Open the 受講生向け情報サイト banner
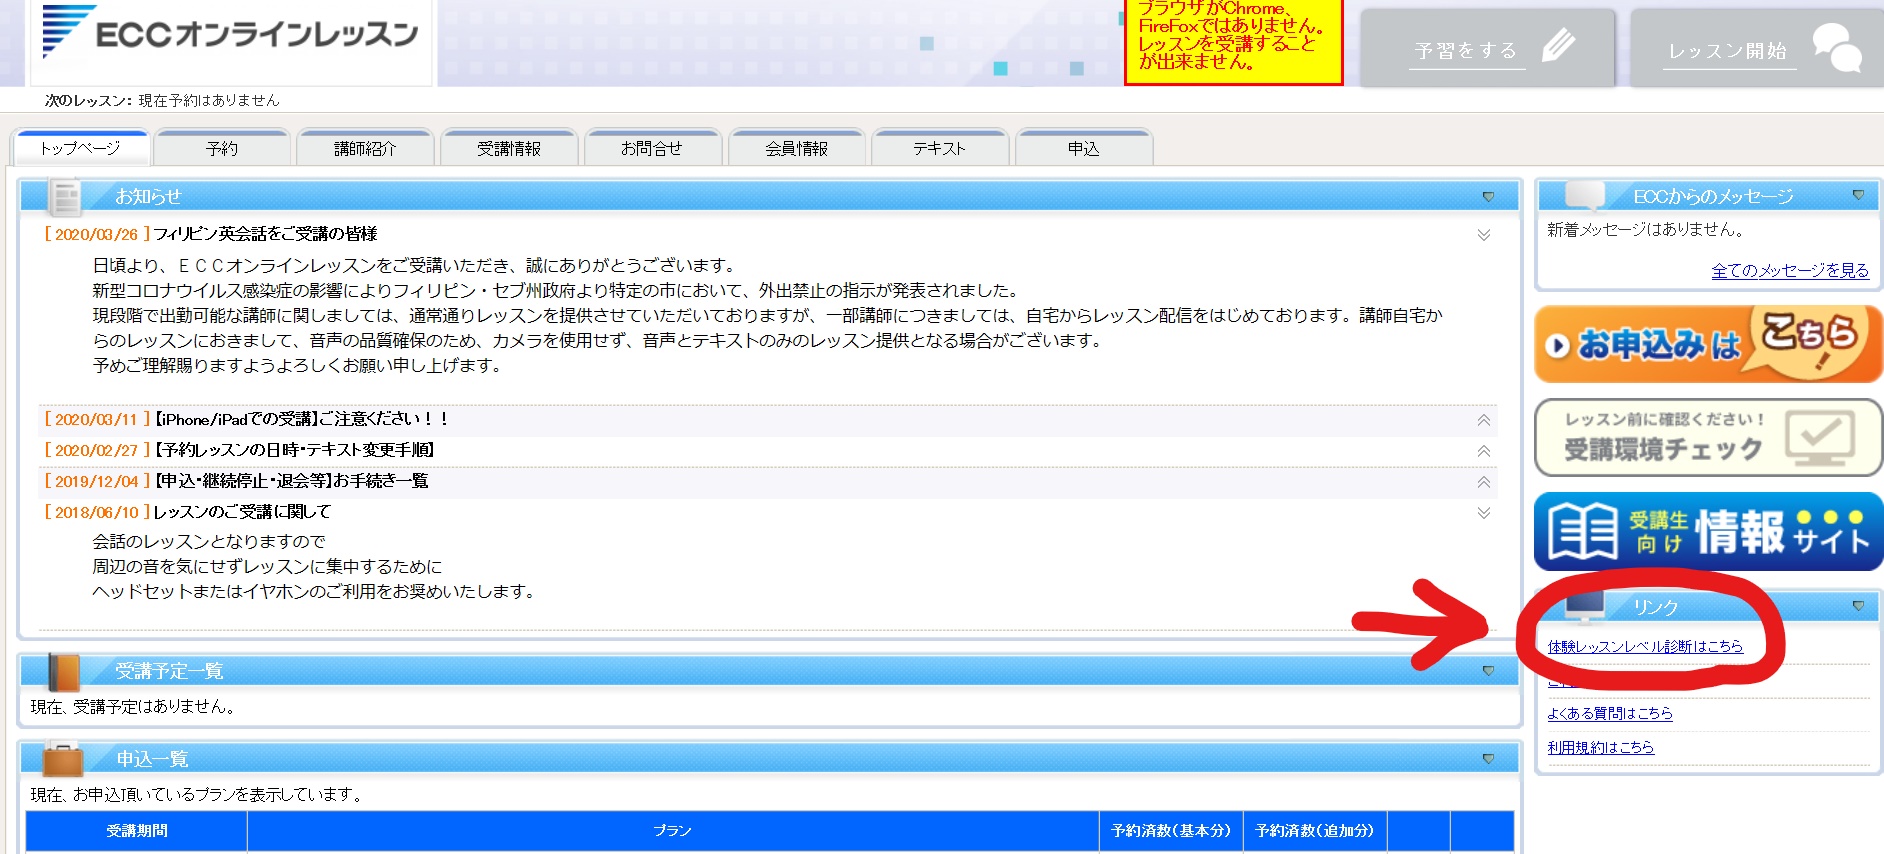 1708,531
